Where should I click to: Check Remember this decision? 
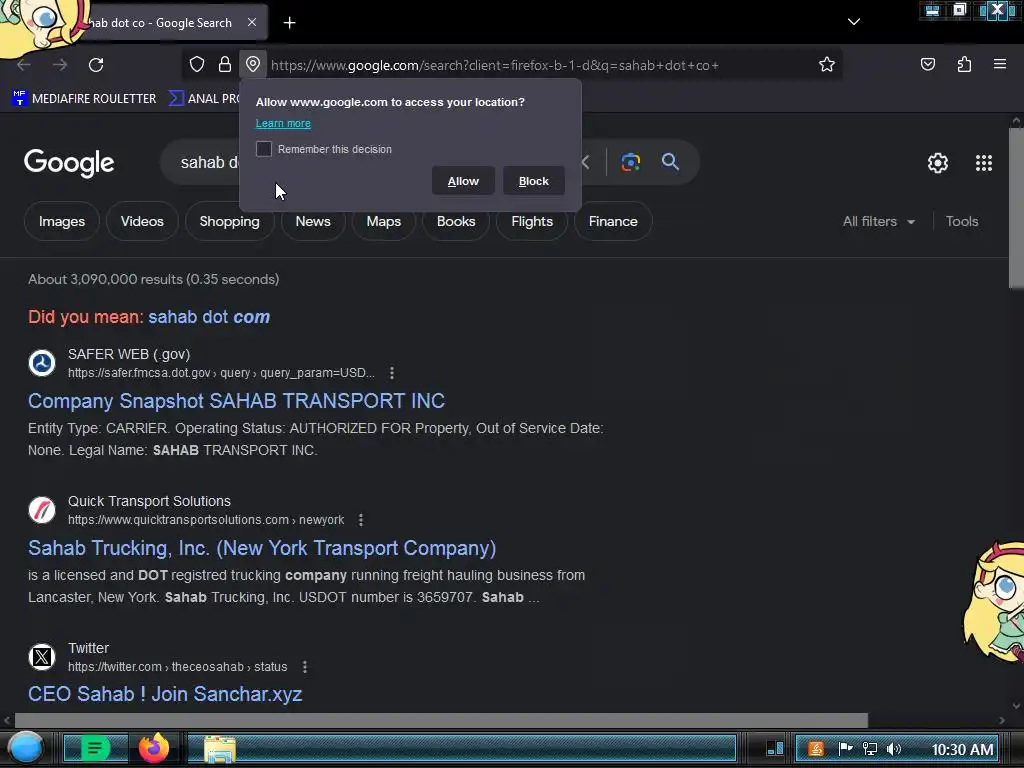point(264,149)
